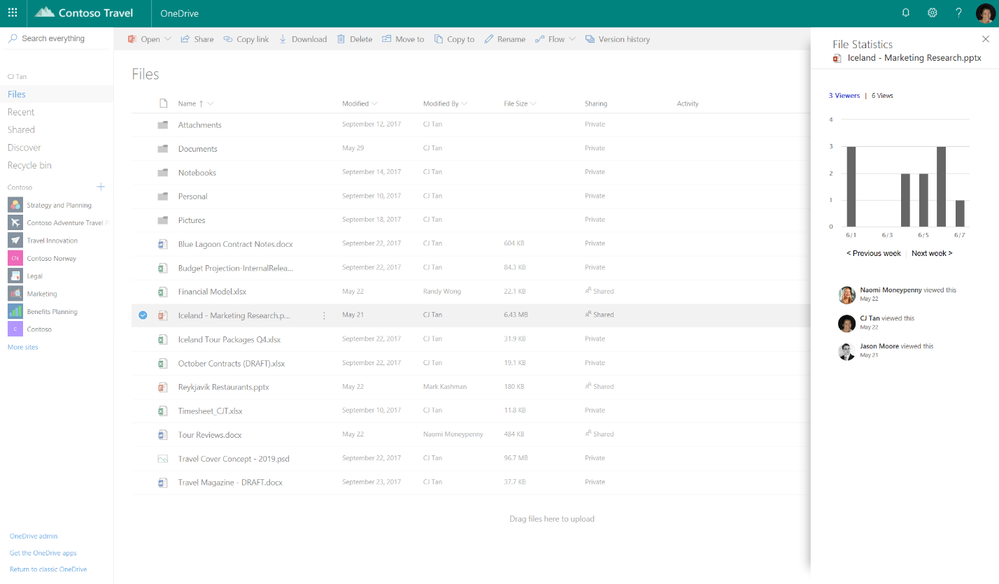Click the Search everything field

click(x=57, y=39)
